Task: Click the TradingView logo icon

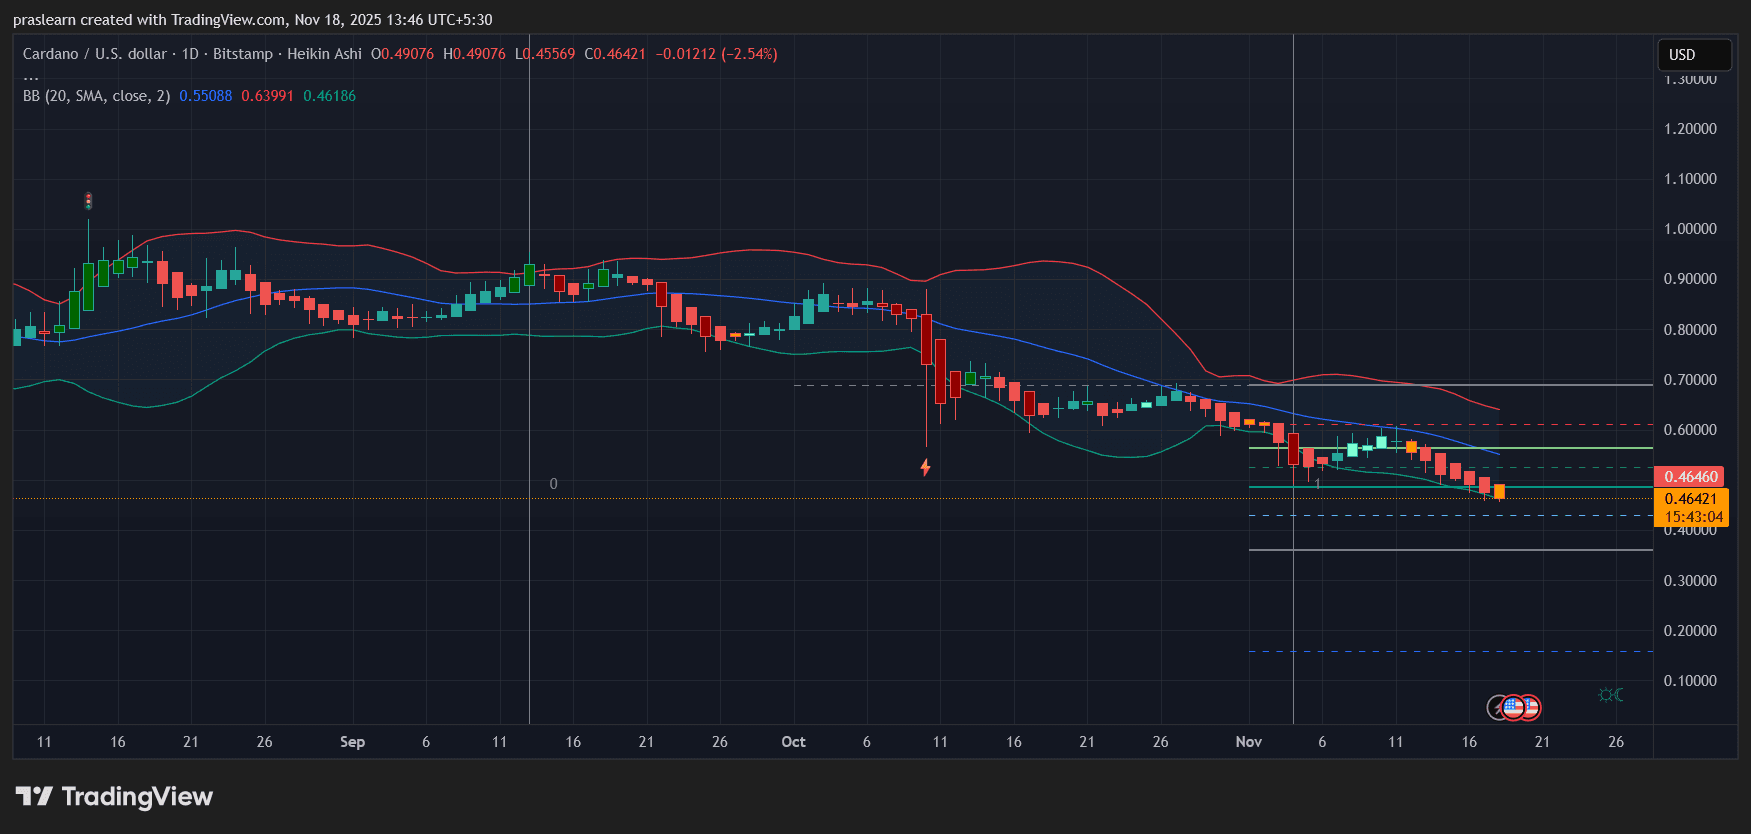Action: 34,796
